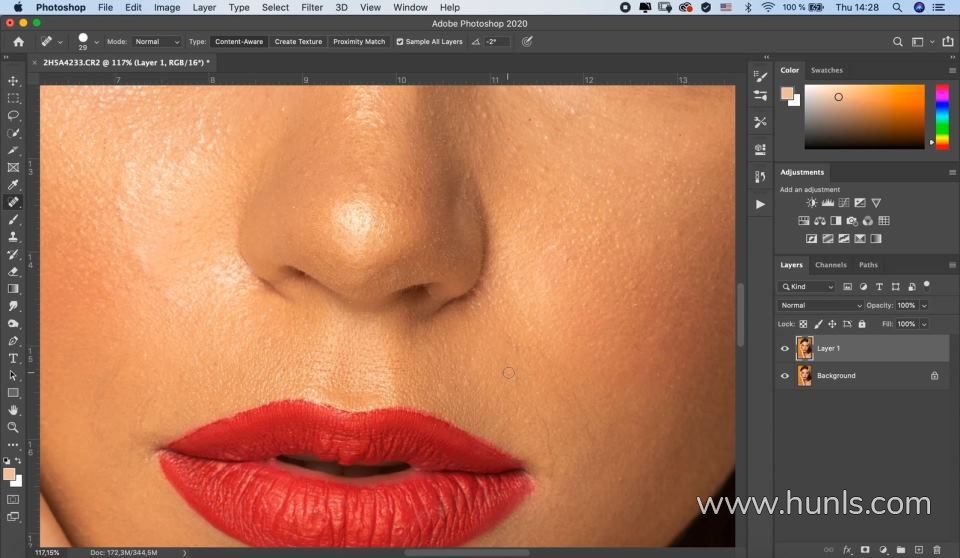Hide Layer 1 using its eye icon

[784, 348]
